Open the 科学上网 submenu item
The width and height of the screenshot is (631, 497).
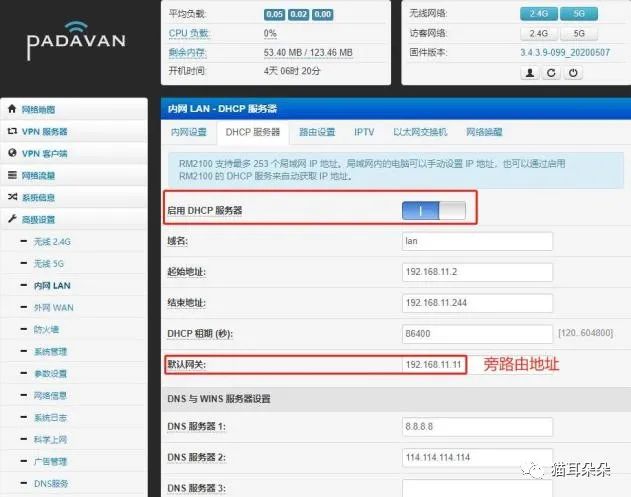[x=50, y=439]
